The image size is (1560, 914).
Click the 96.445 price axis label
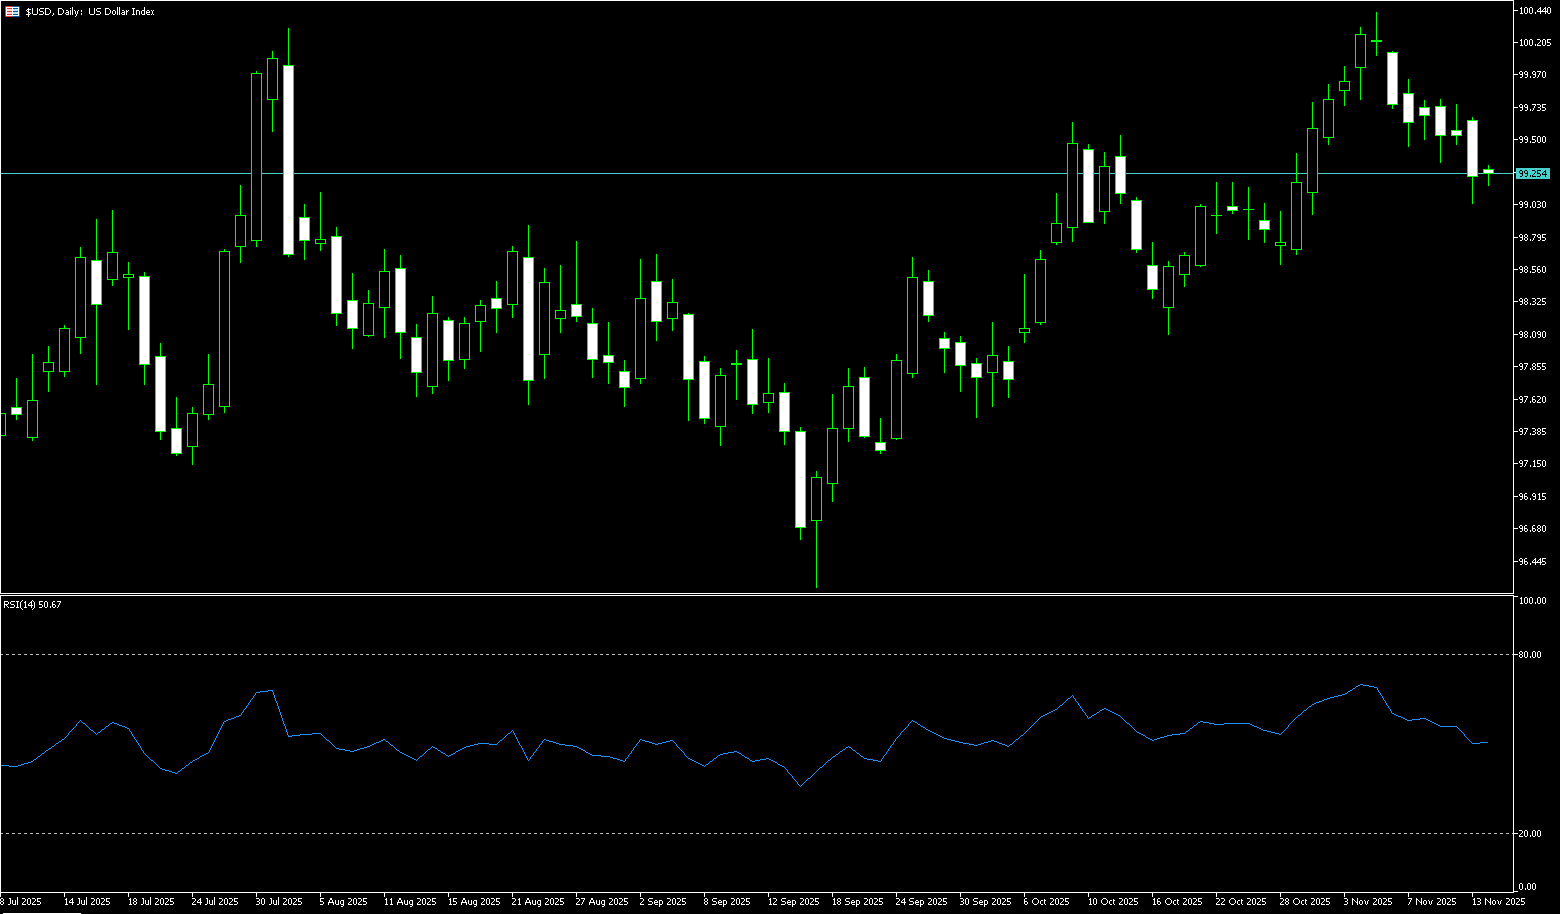click(1532, 562)
